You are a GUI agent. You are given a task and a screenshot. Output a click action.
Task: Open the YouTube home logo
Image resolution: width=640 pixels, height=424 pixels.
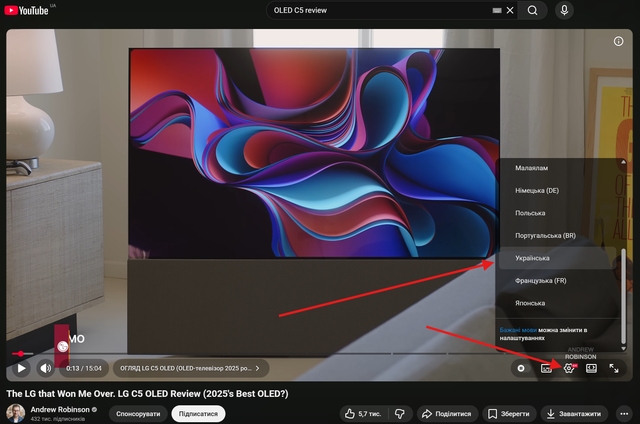[x=27, y=10]
